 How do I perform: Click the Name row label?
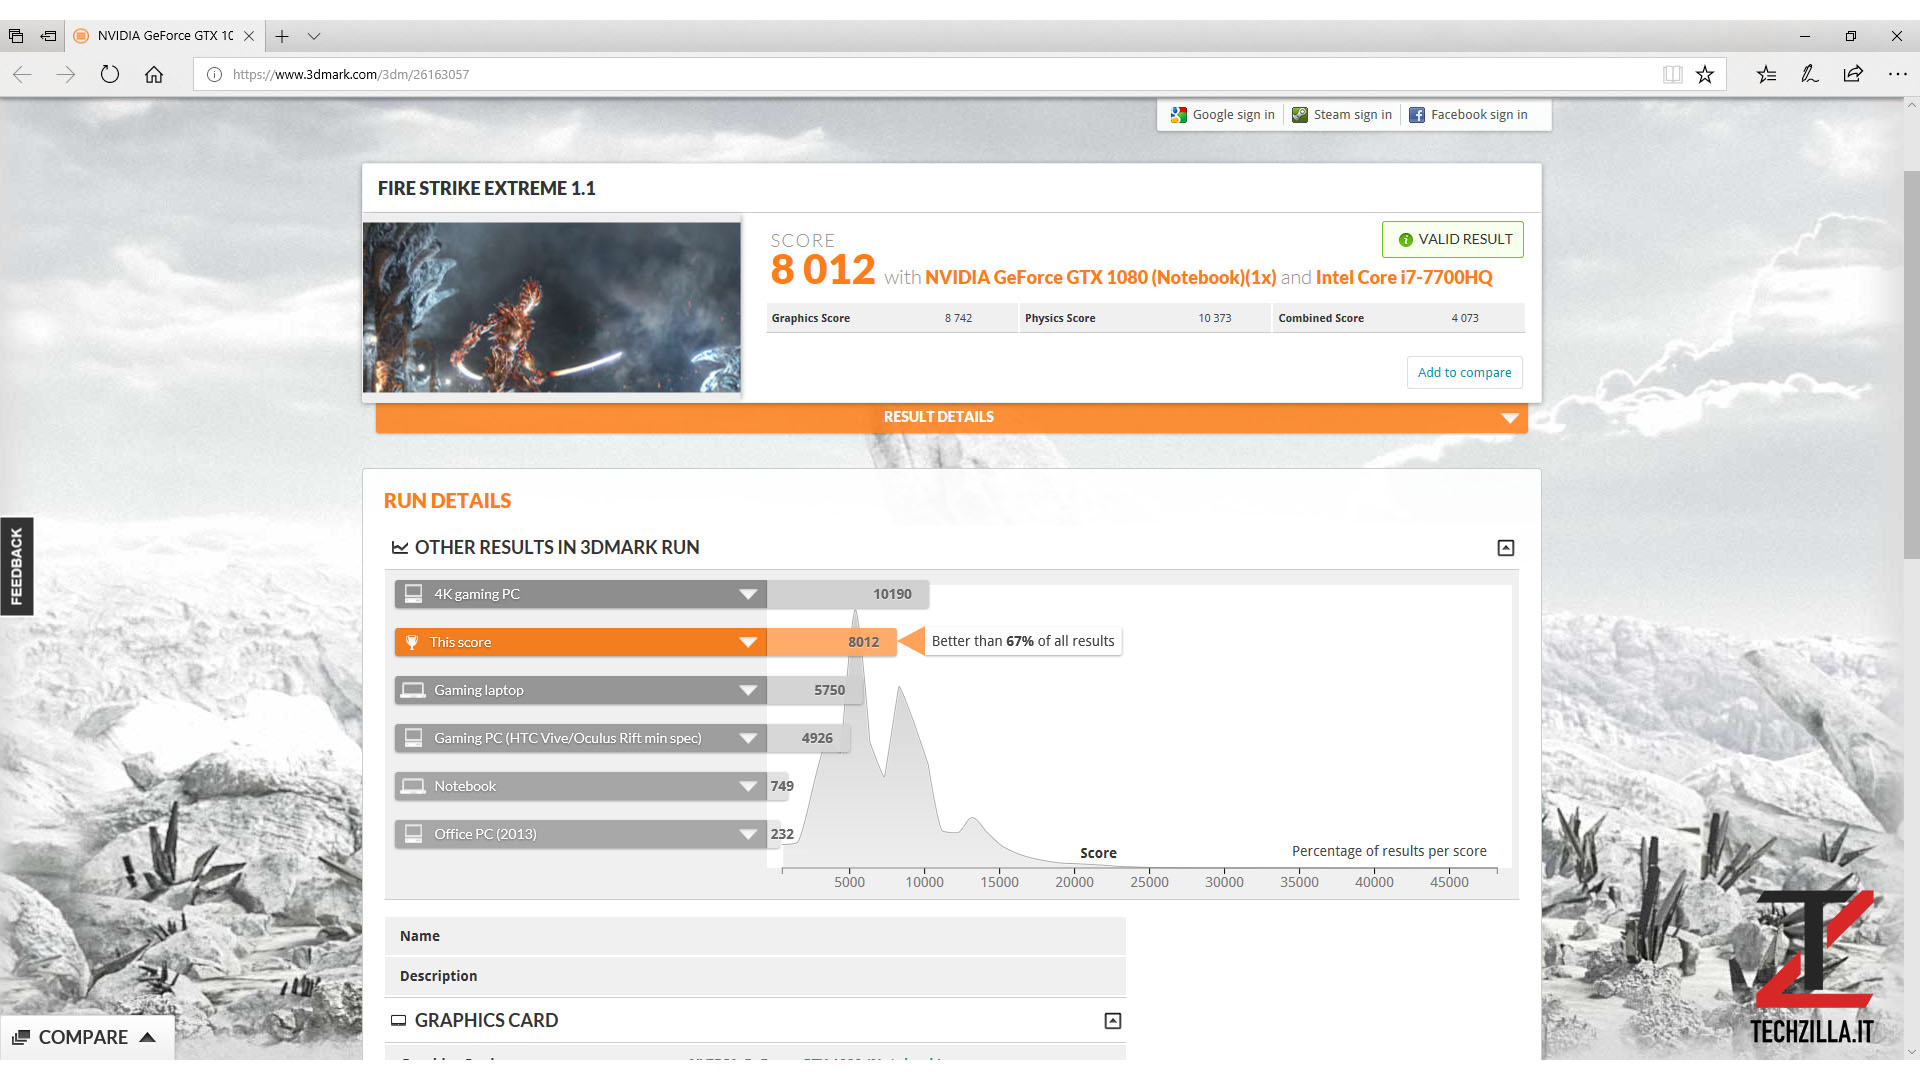click(x=420, y=936)
